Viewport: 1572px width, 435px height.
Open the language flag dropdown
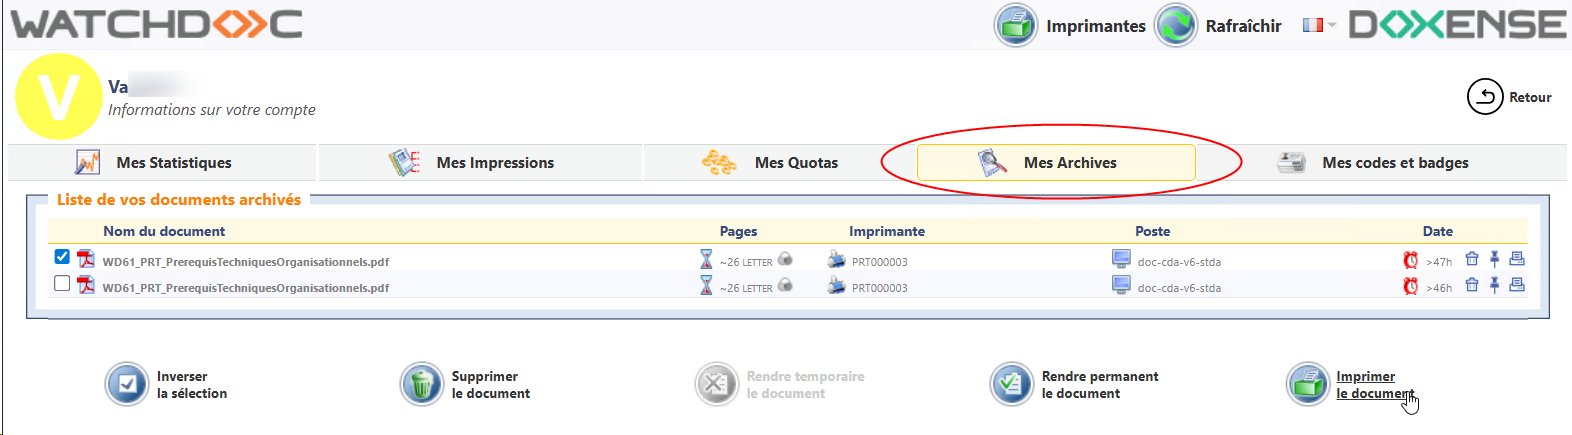pyautogui.click(x=1318, y=25)
